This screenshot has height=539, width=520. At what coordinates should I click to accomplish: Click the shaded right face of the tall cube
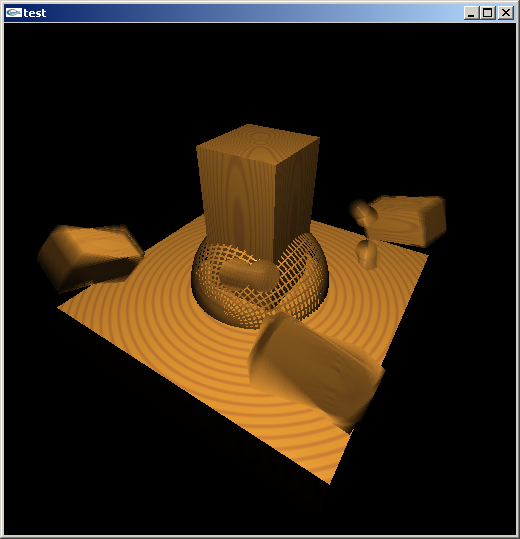pyautogui.click(x=296, y=196)
